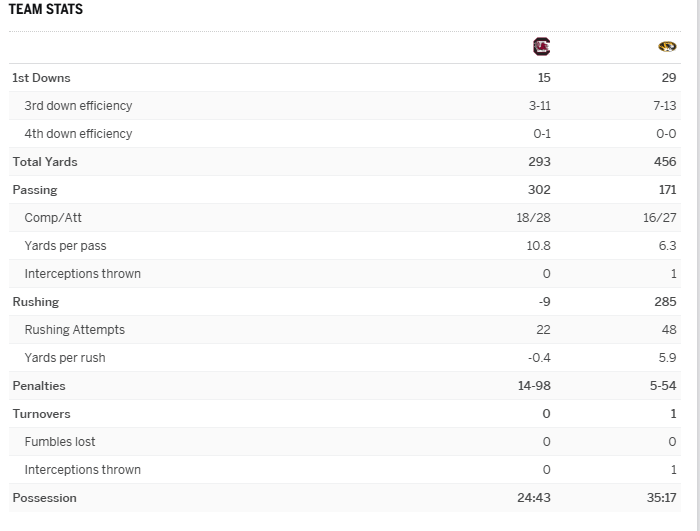
Task: Click the Rushing category label
Action: coord(36,302)
